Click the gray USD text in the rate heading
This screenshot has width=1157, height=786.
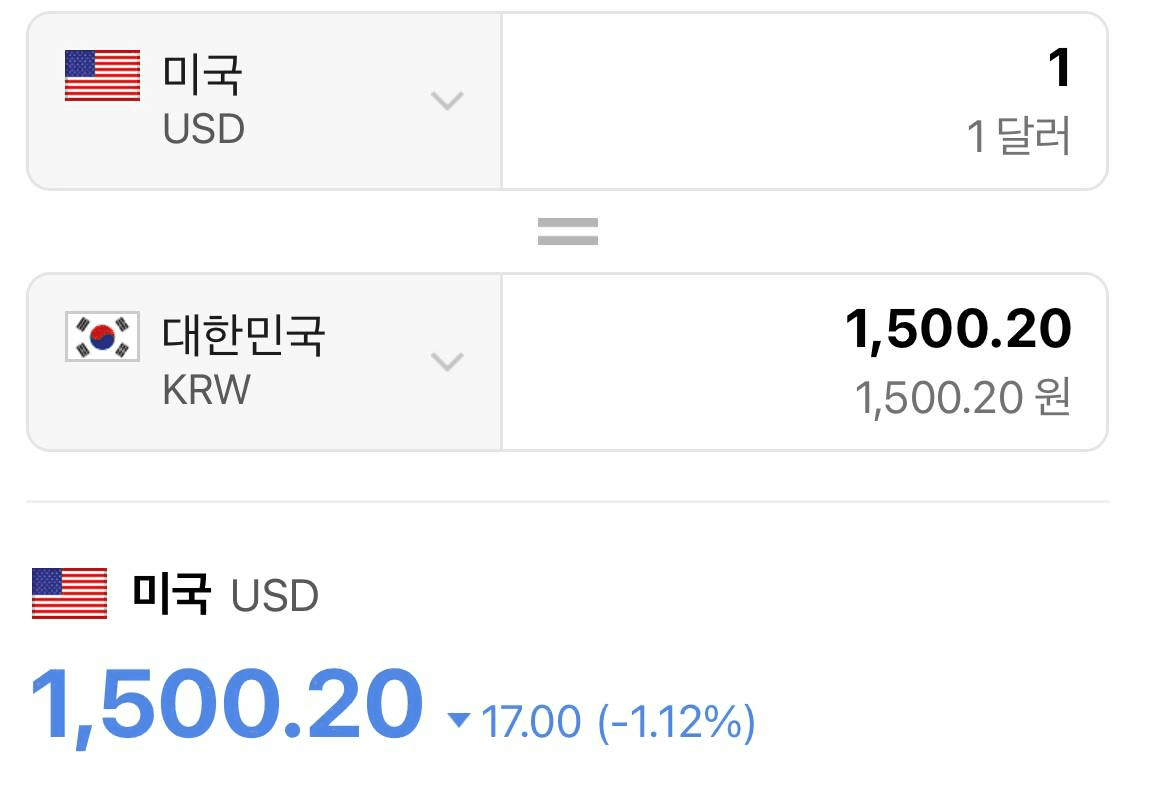tap(274, 596)
